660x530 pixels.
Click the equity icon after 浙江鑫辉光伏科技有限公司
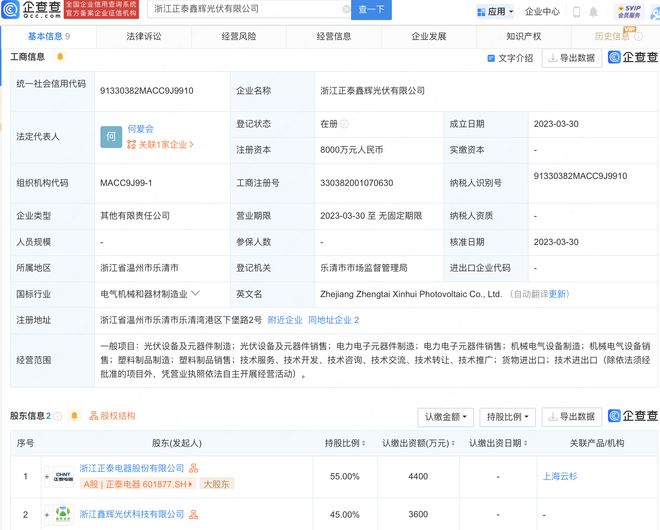tap(193, 514)
